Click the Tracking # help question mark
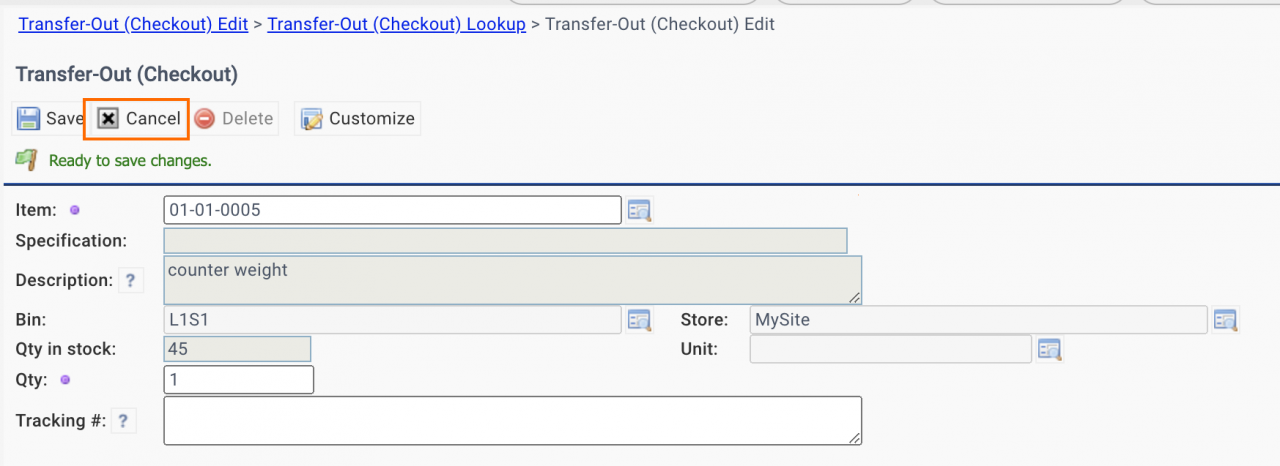This screenshot has width=1280, height=466. tap(122, 421)
